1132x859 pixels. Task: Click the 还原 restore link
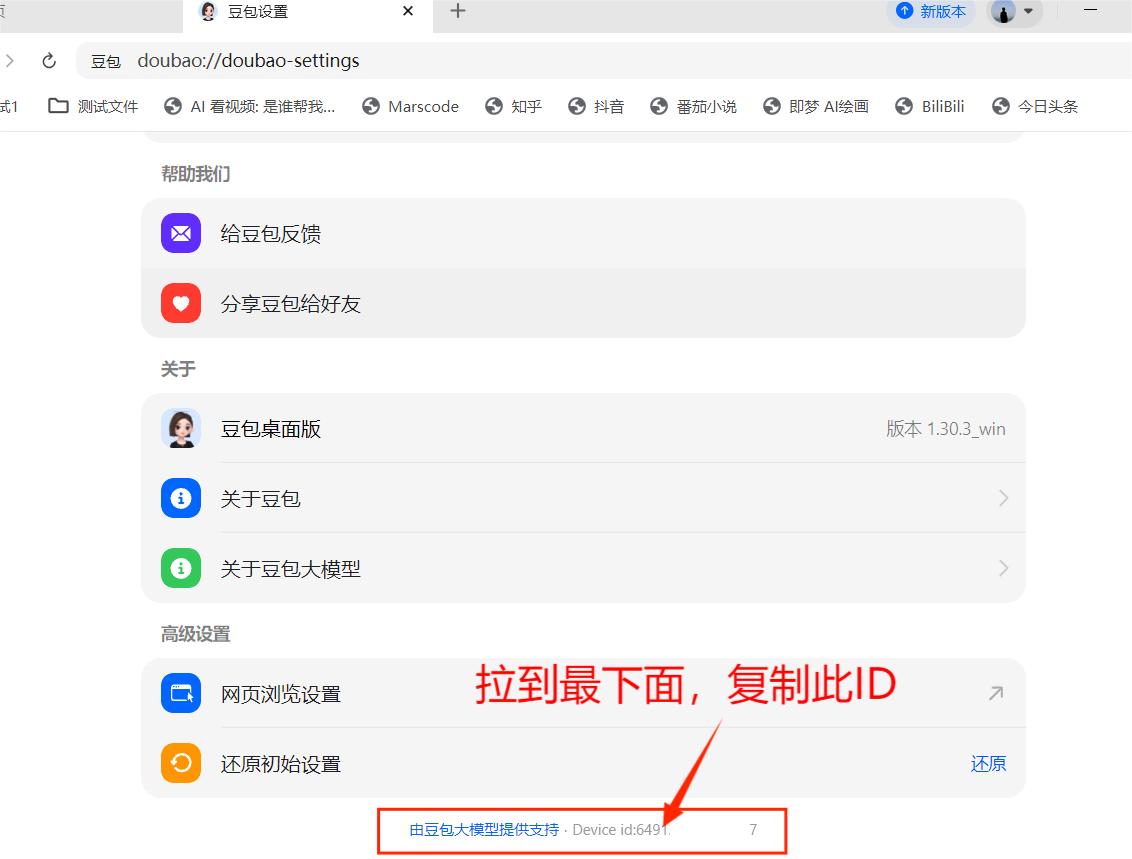pos(988,764)
